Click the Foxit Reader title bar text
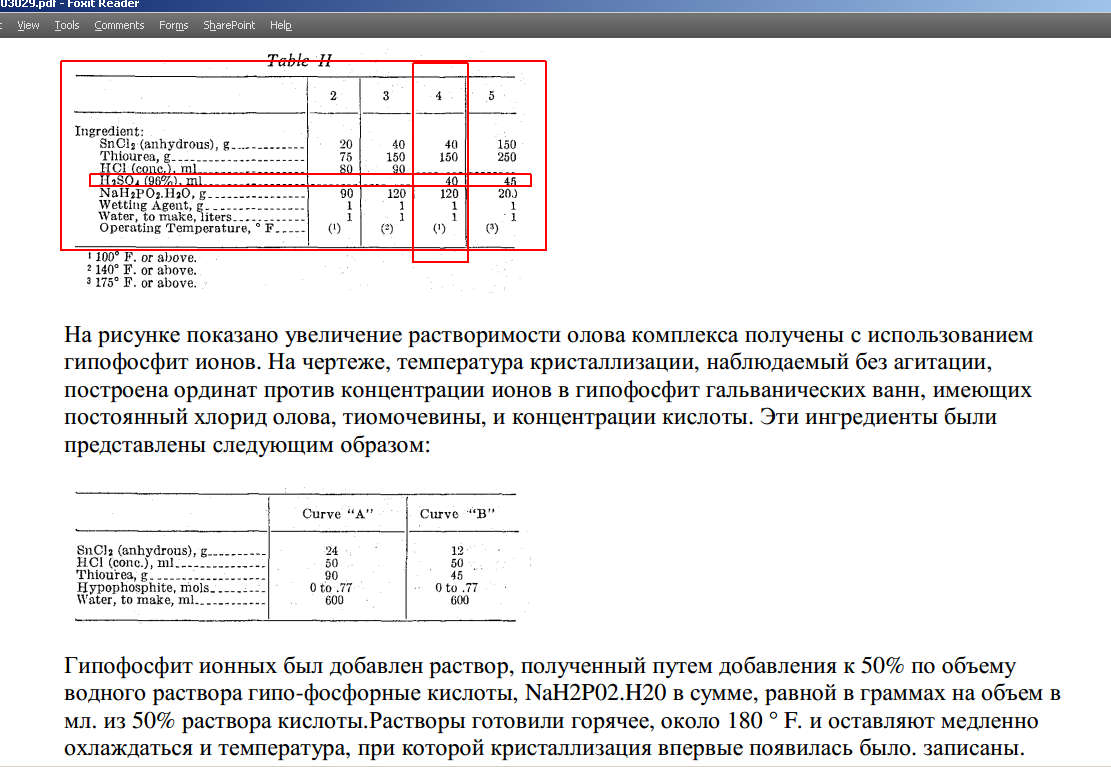Viewport: 1111px width, 767px height. tap(70, 4)
